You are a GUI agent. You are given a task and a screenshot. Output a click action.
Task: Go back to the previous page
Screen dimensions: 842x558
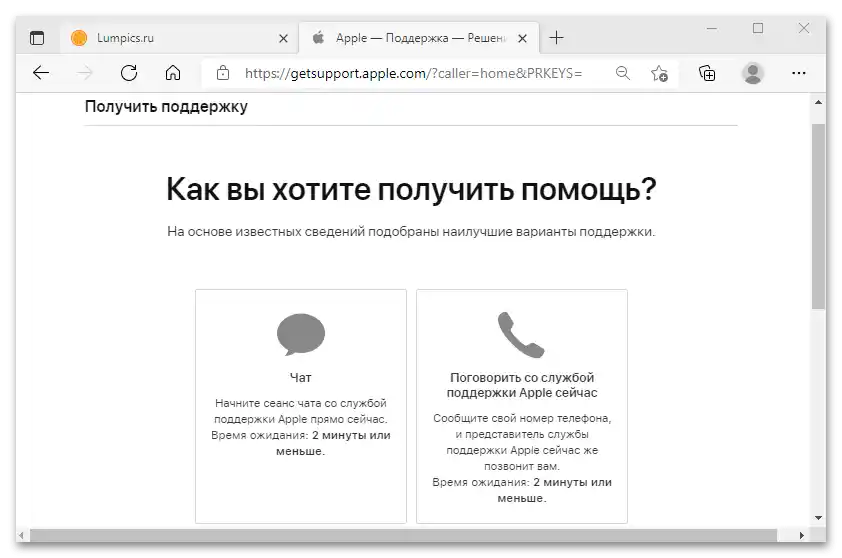click(x=41, y=73)
